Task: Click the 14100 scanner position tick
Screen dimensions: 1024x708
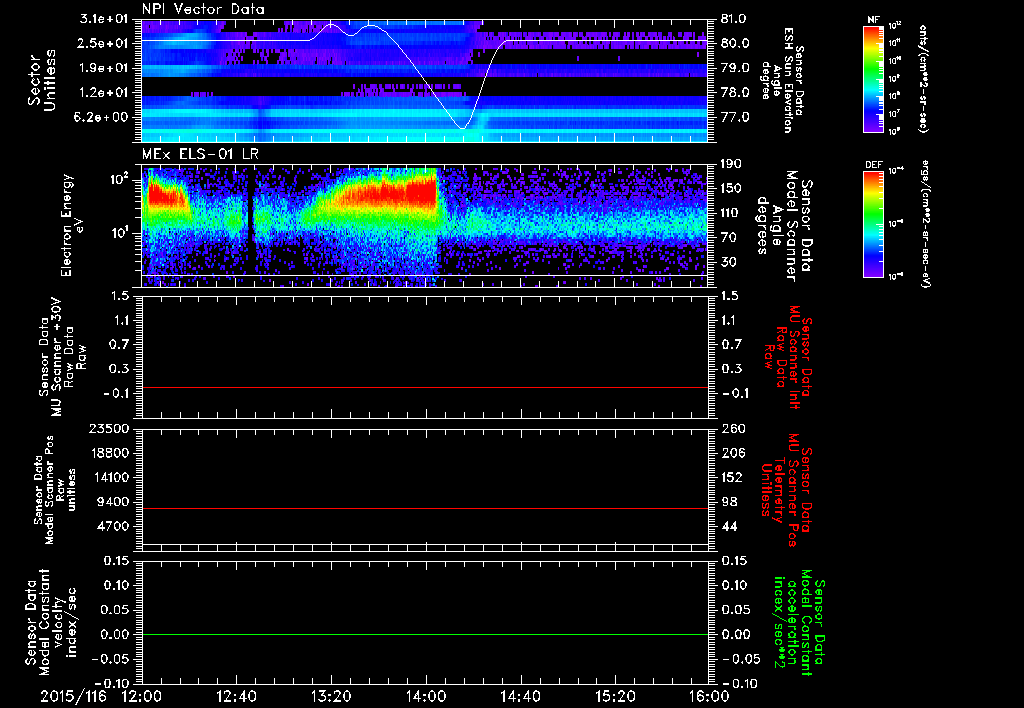Action: click(x=112, y=477)
